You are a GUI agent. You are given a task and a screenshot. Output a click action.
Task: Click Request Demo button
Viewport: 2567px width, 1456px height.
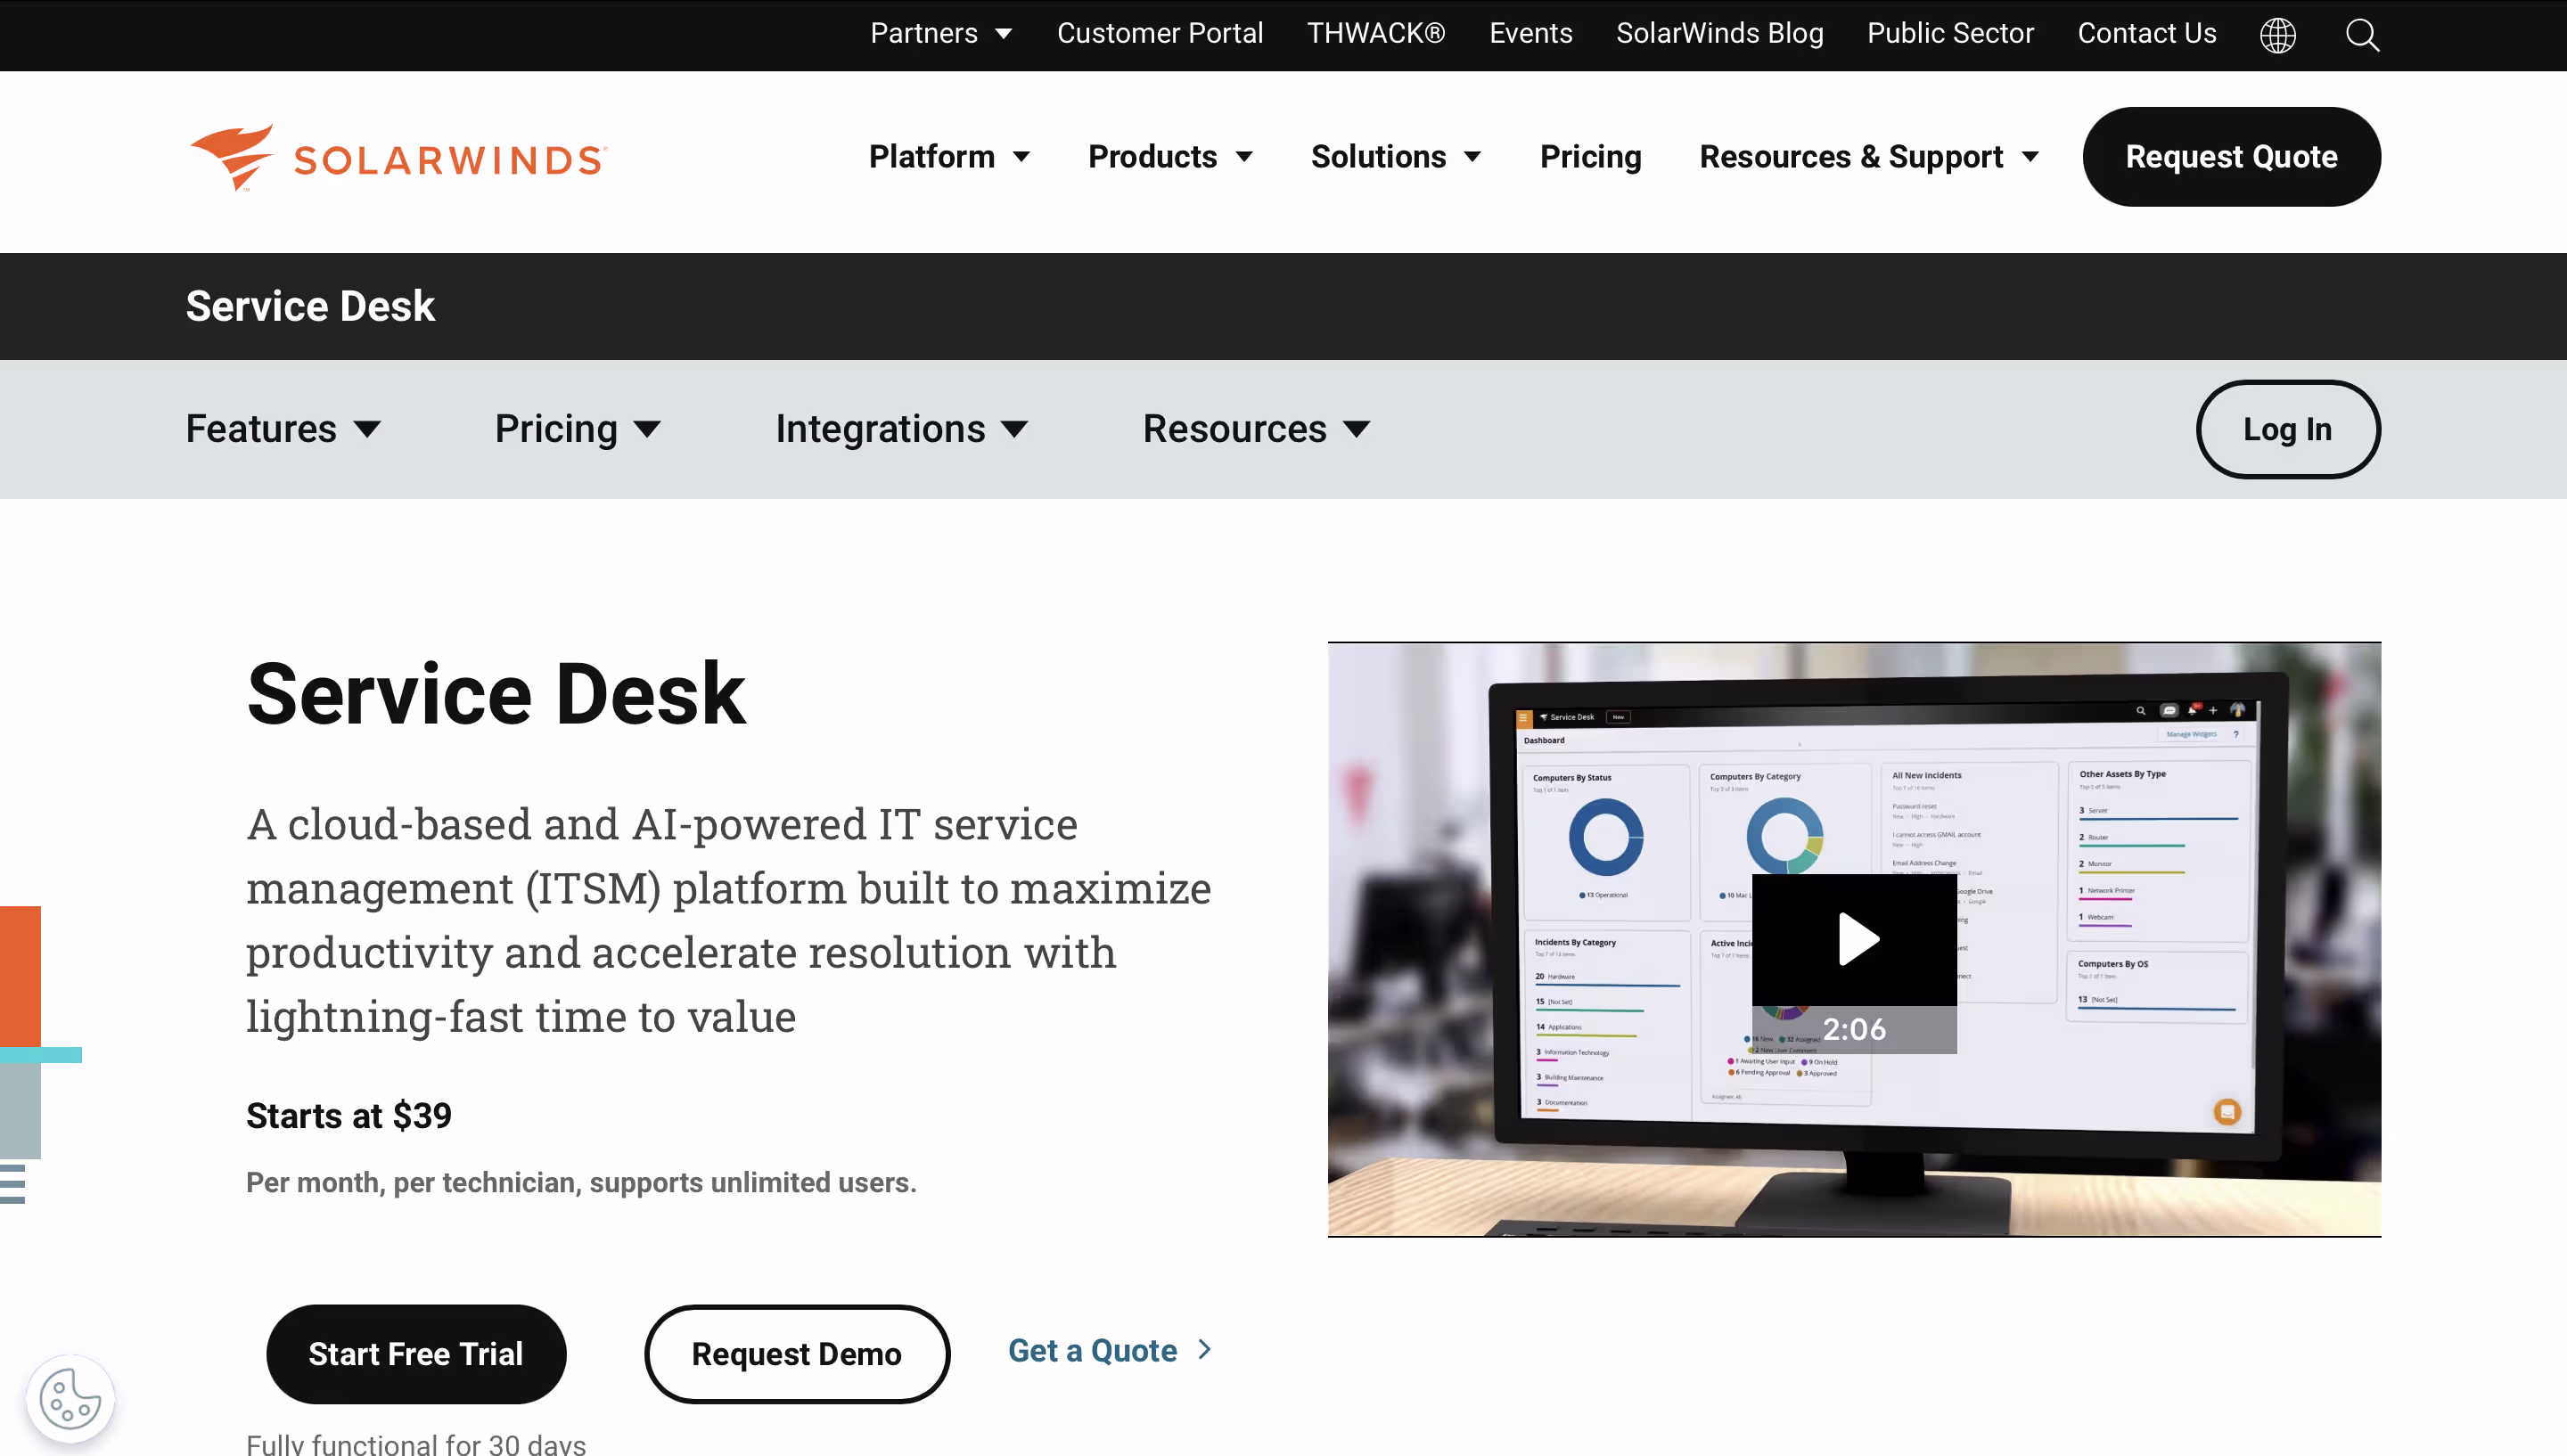(x=796, y=1353)
